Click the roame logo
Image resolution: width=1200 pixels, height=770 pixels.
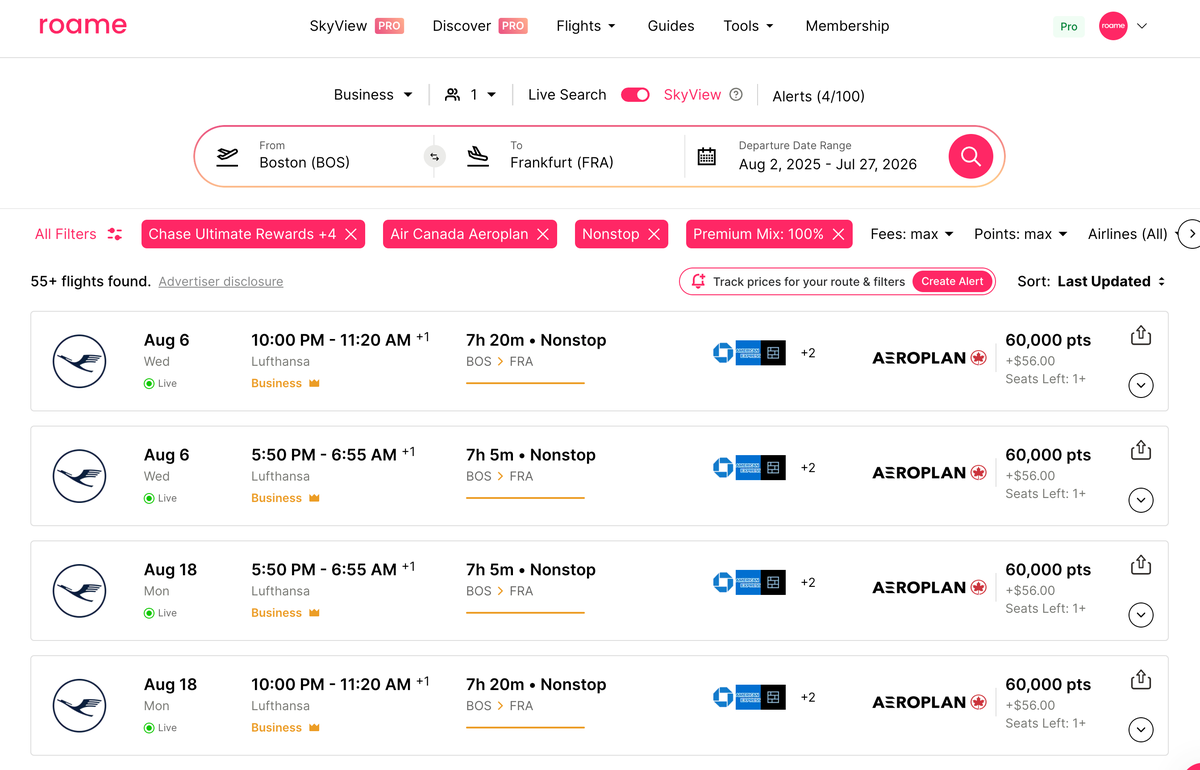(83, 26)
